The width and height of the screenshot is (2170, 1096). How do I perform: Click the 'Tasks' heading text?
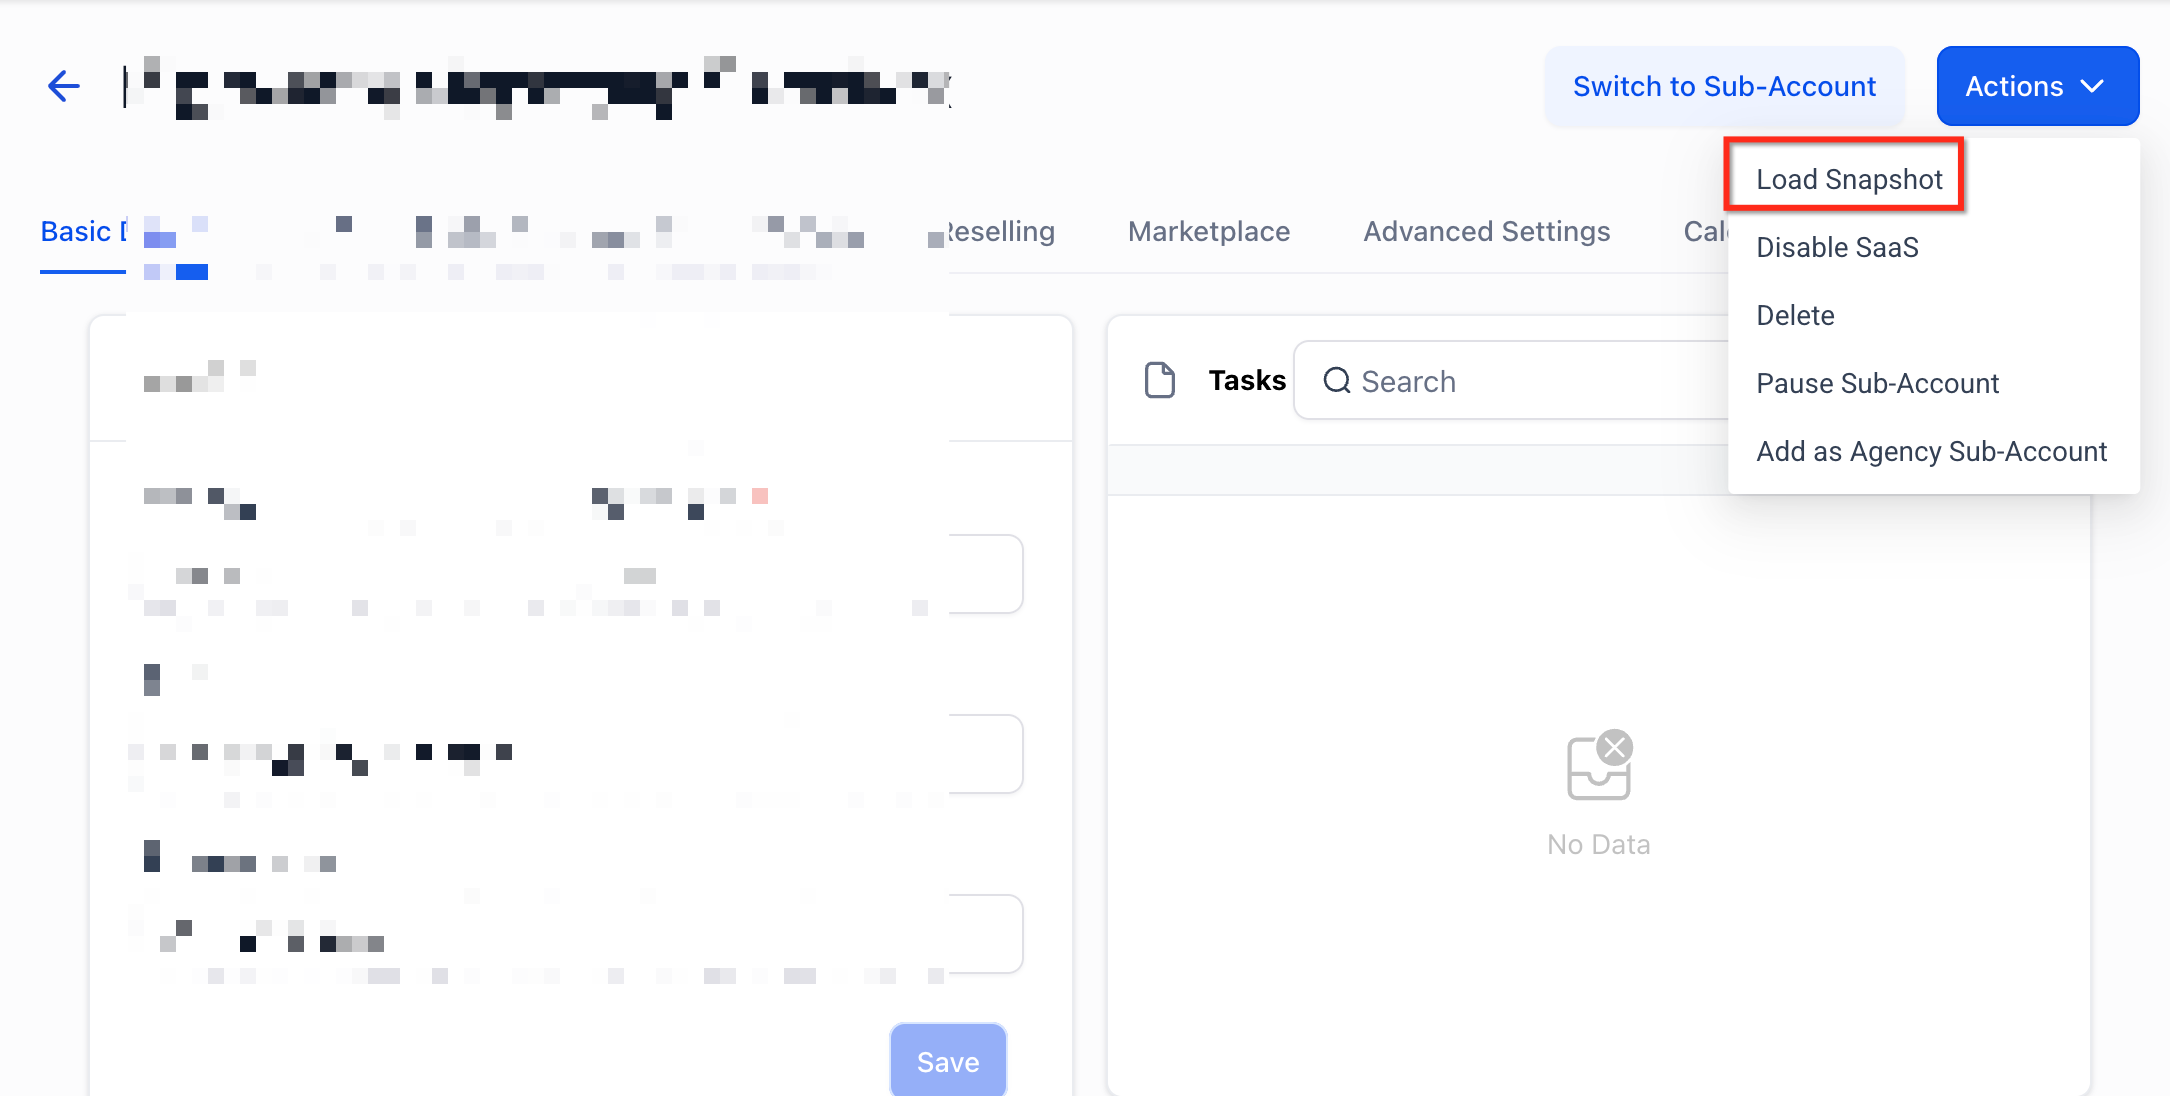click(x=1247, y=380)
